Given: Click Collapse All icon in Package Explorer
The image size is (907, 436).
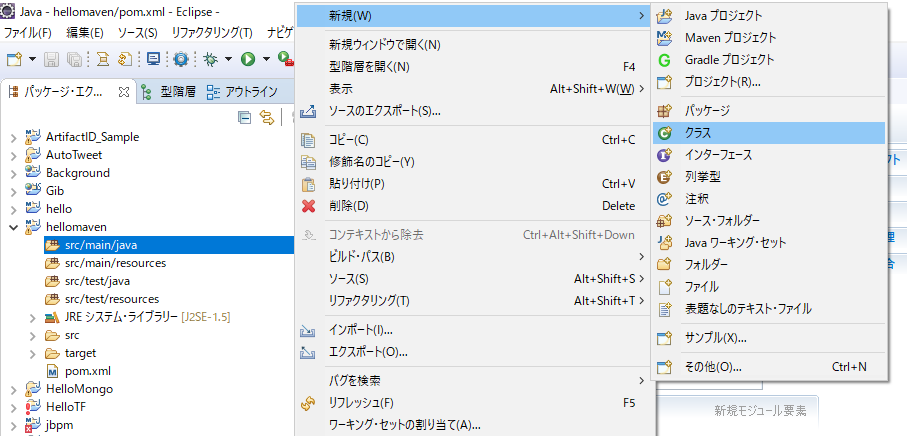Looking at the screenshot, I should pyautogui.click(x=245, y=117).
